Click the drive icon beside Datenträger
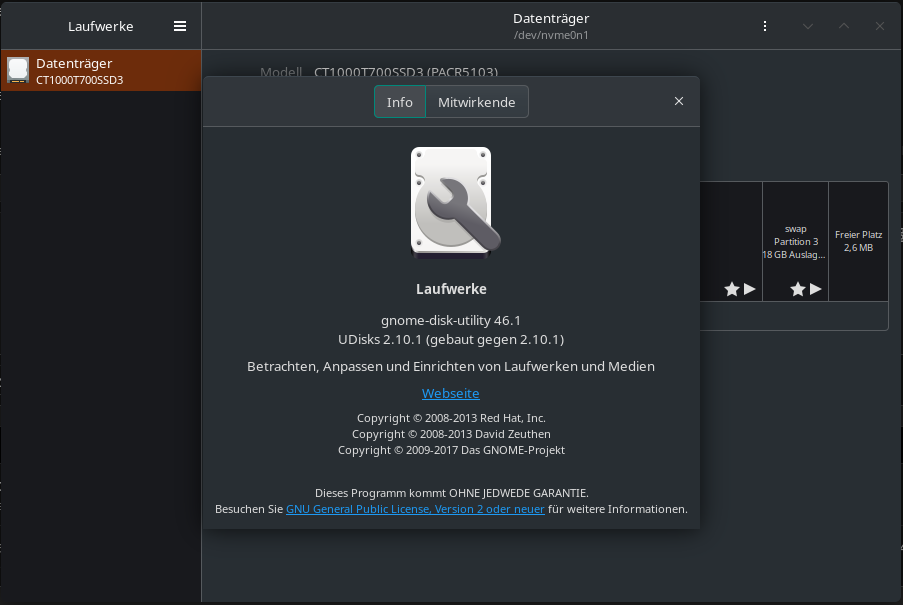Image resolution: width=903 pixels, height=605 pixels. (18, 70)
